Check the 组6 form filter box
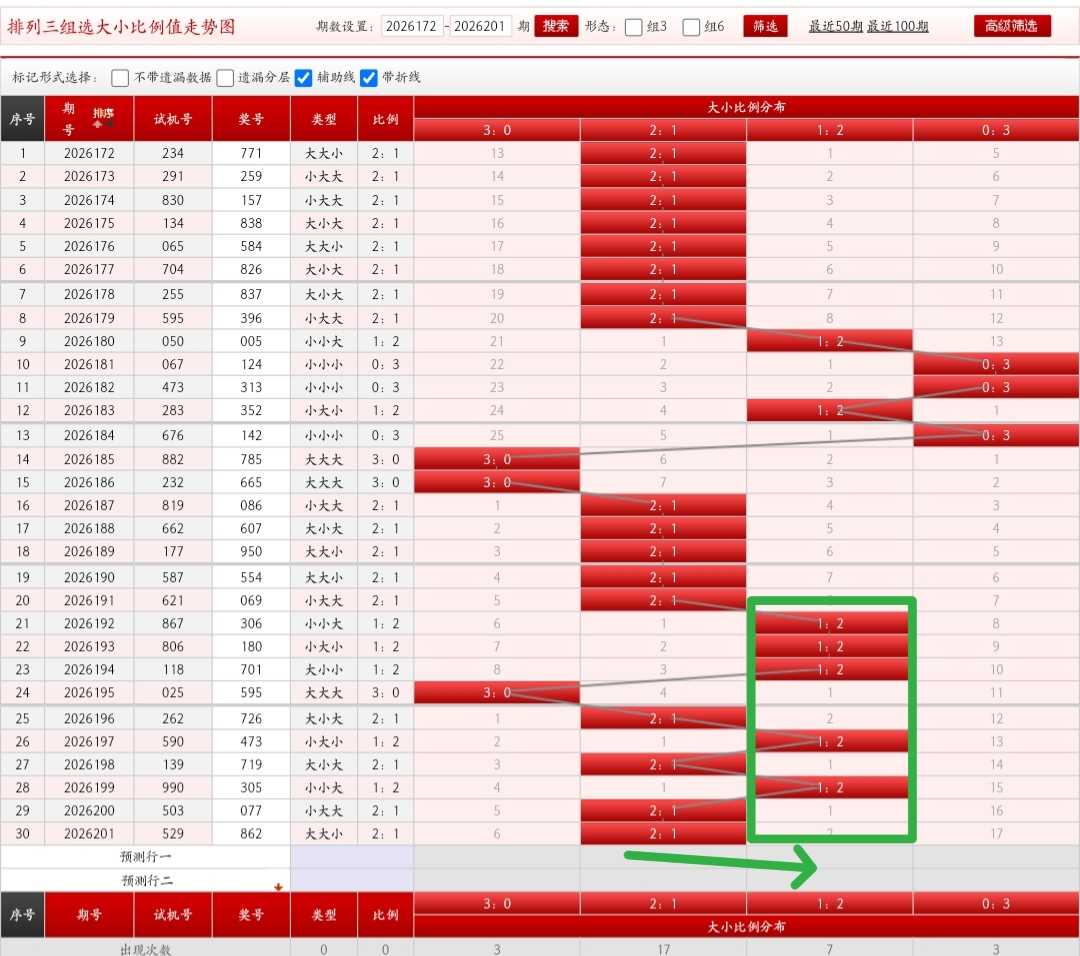Screen dimensions: 1080x956 (x=691, y=27)
